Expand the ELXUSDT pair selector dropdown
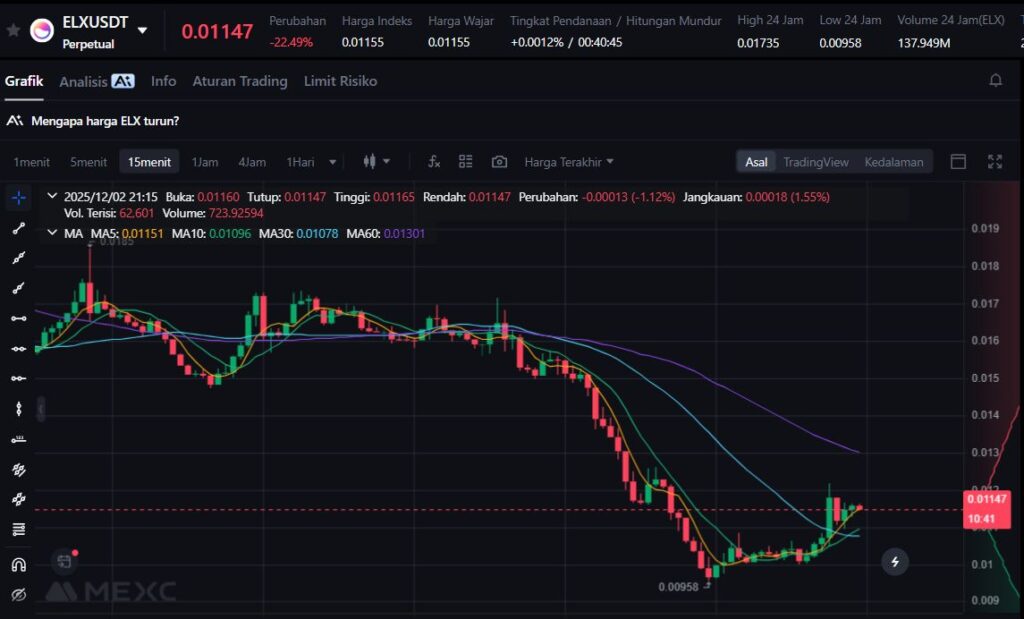 pos(142,30)
